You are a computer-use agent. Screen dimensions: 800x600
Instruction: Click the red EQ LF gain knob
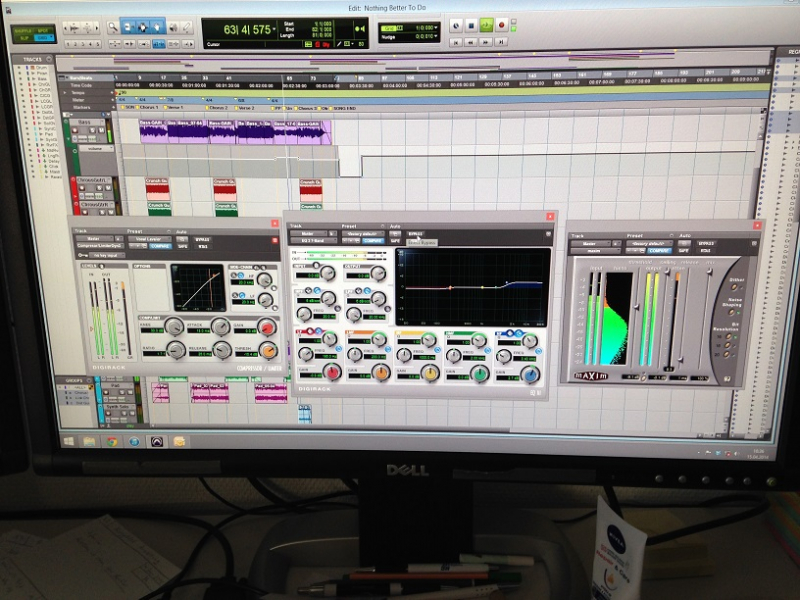pos(332,372)
